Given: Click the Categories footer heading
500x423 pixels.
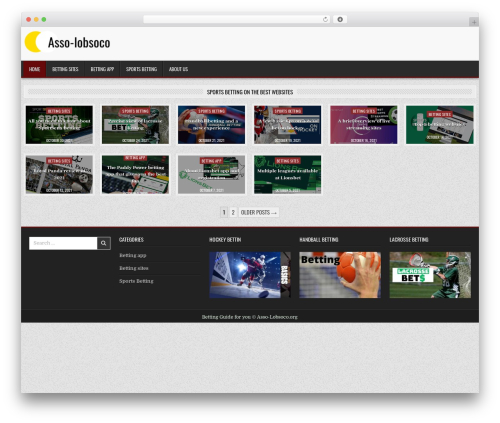Looking at the screenshot, I should (x=131, y=240).
